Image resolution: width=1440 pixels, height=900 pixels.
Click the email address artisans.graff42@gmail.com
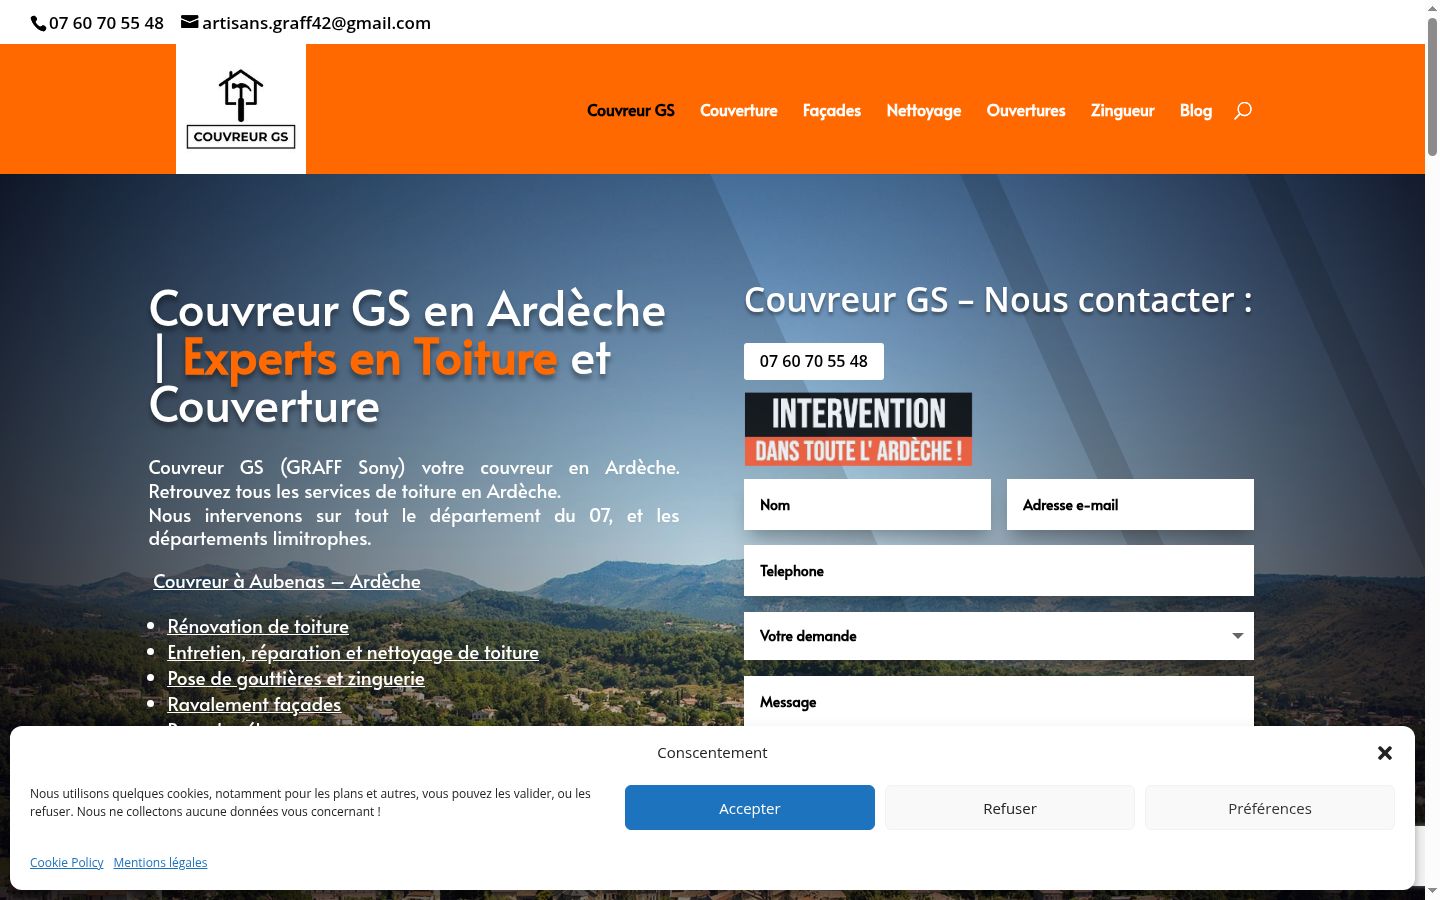coord(316,23)
